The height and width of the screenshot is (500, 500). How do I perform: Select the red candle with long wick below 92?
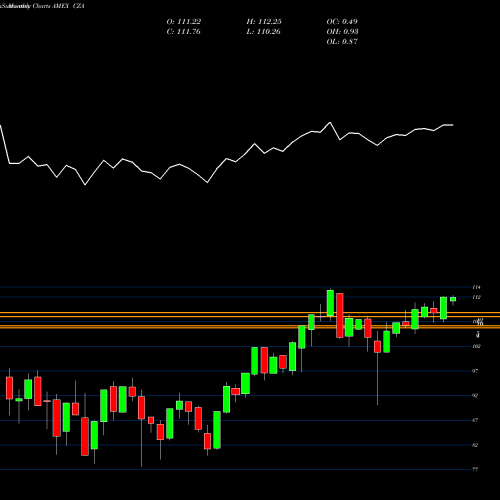point(377,347)
